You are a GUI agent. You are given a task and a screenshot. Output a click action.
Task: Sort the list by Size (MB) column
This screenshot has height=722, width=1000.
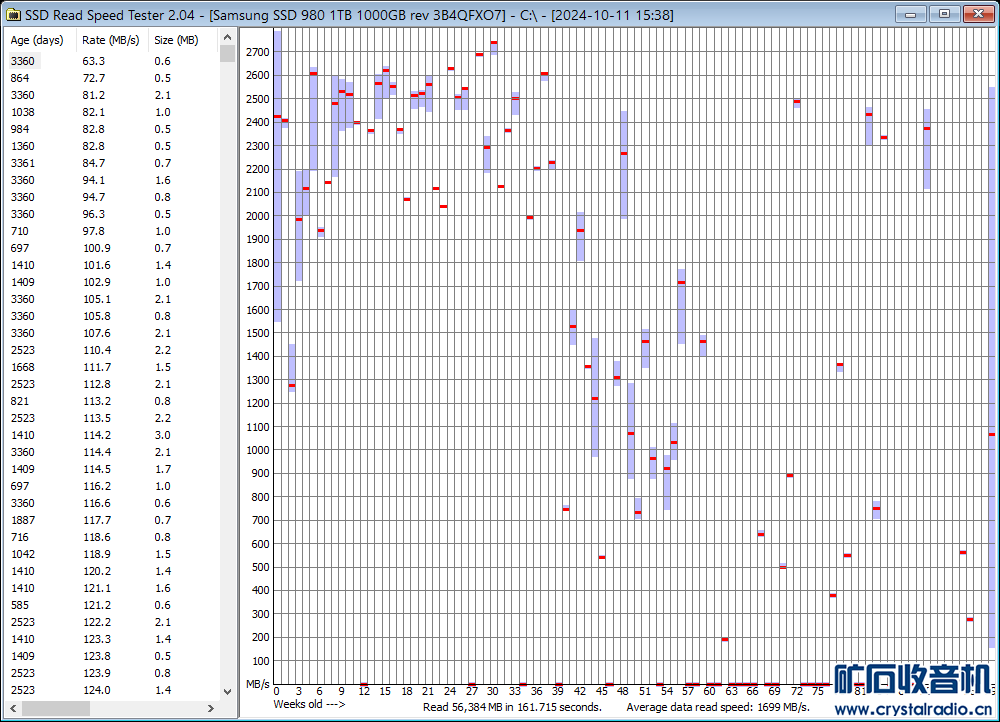(x=176, y=40)
